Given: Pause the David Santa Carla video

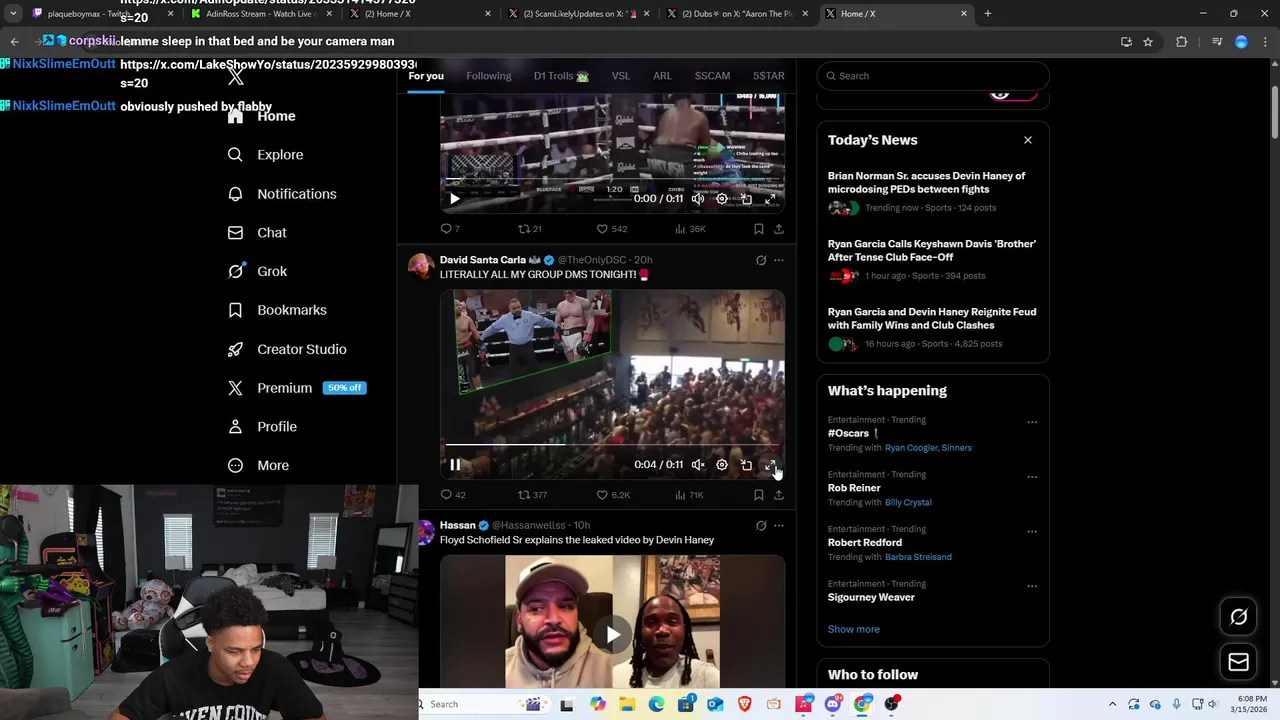Looking at the screenshot, I should [455, 465].
